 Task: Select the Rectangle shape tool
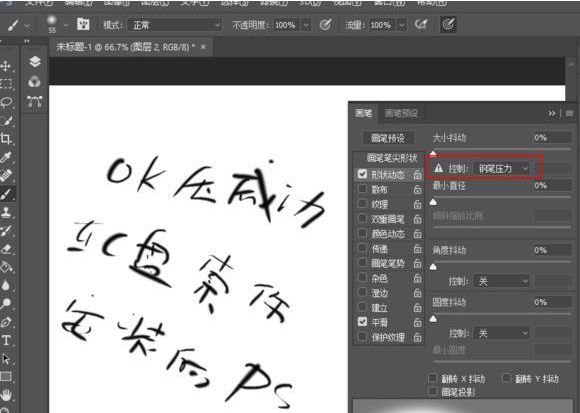(6, 377)
